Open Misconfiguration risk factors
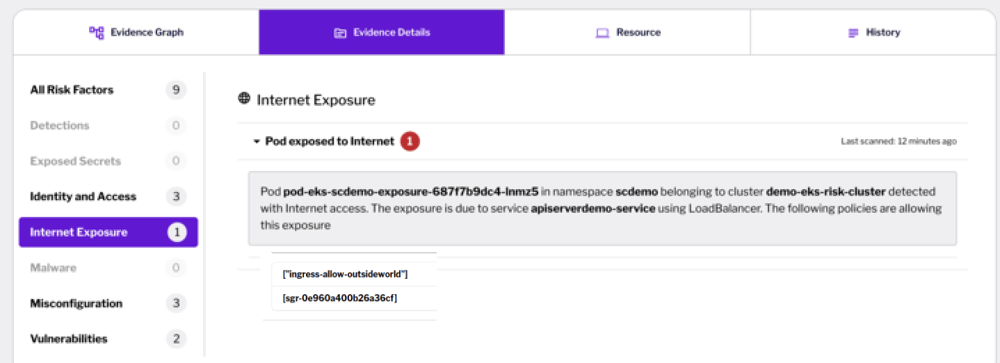The image size is (1000, 363). [108, 304]
